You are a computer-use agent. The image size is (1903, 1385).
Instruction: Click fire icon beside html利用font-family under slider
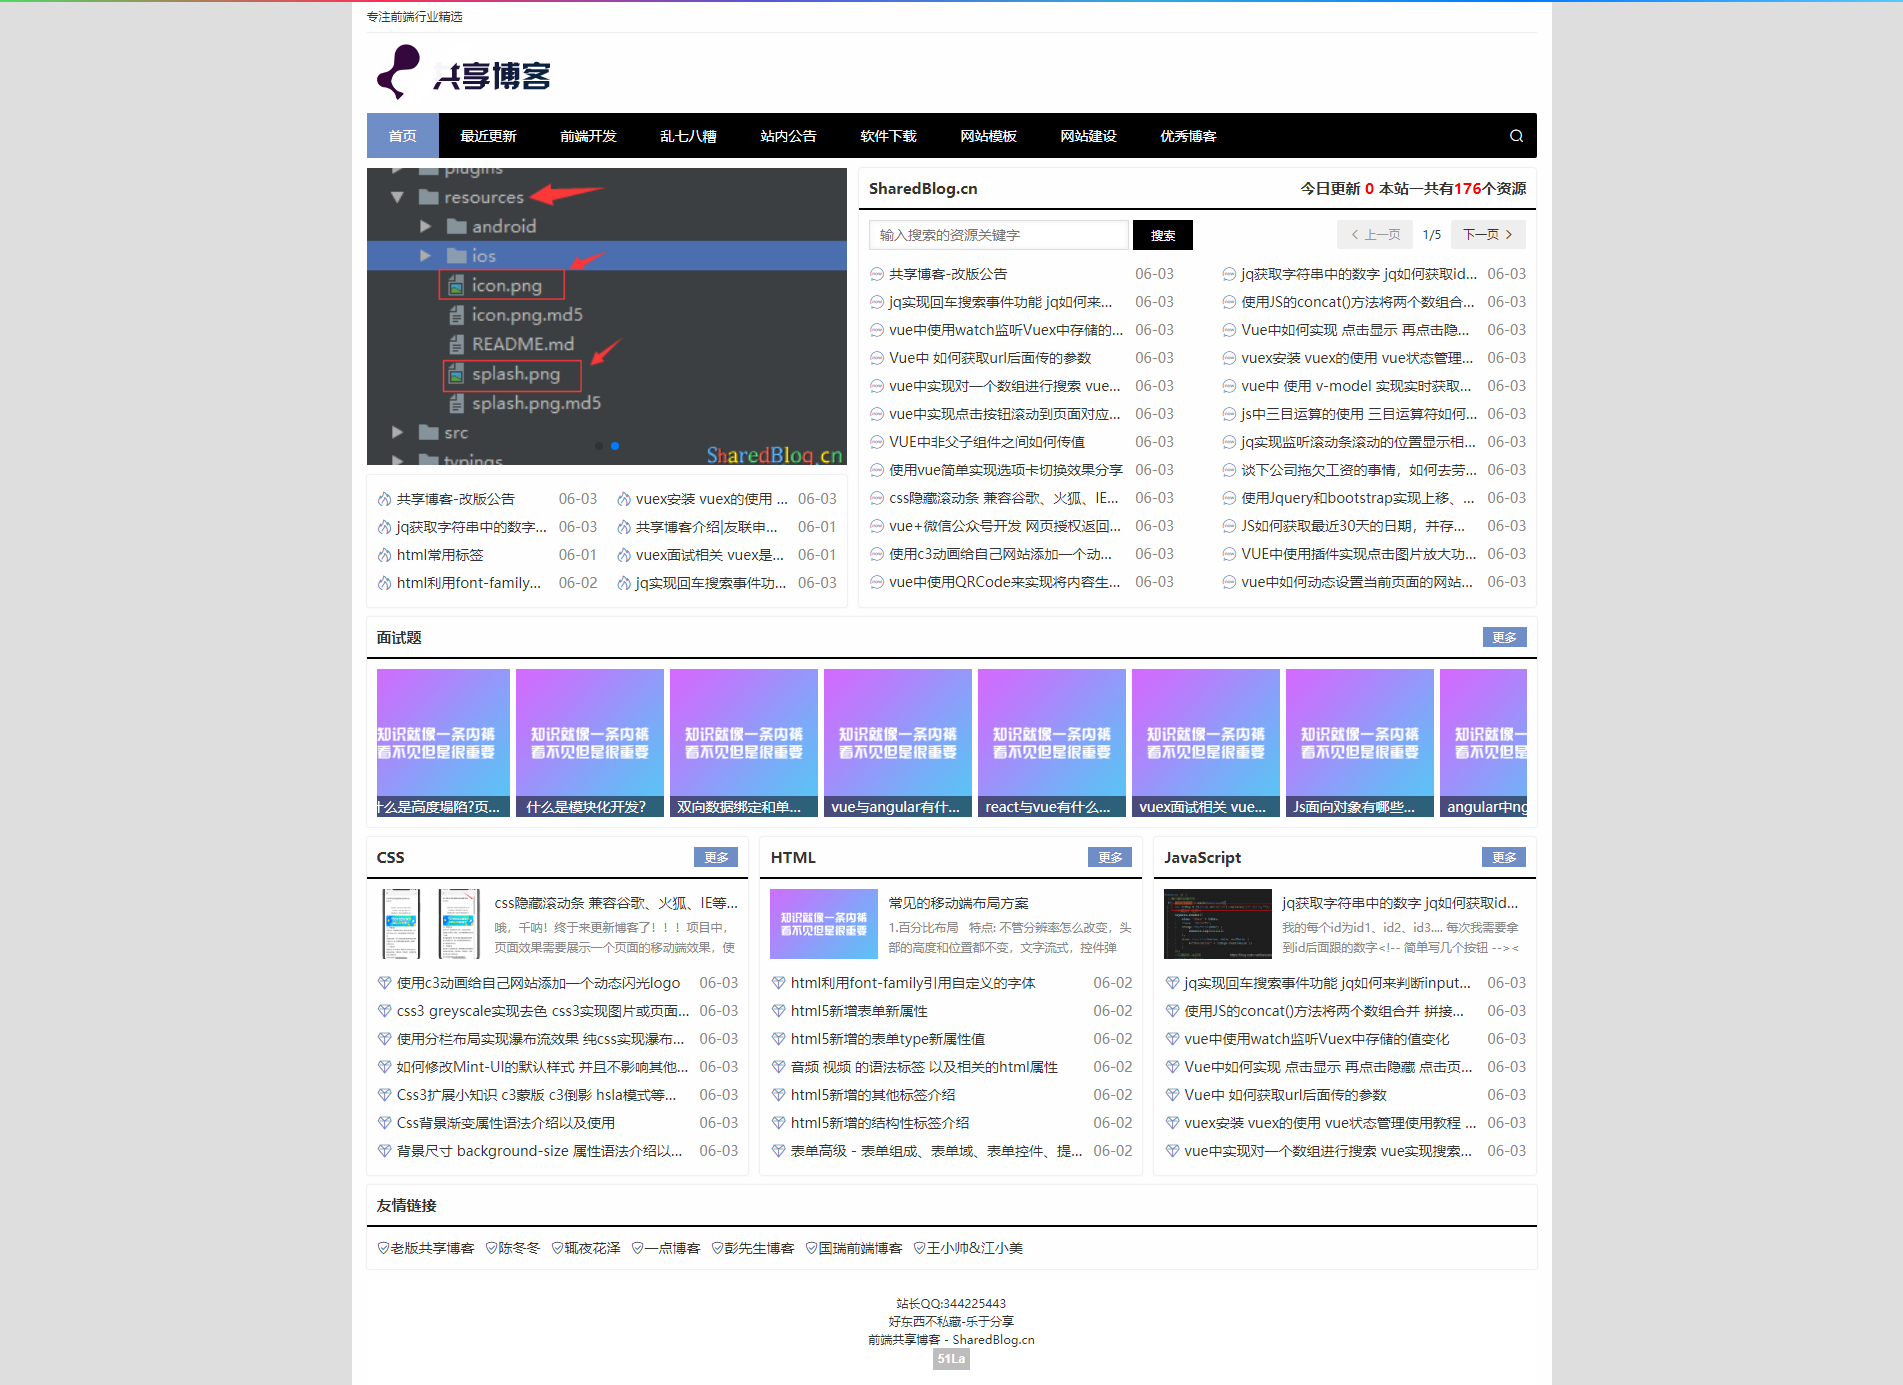pos(384,583)
